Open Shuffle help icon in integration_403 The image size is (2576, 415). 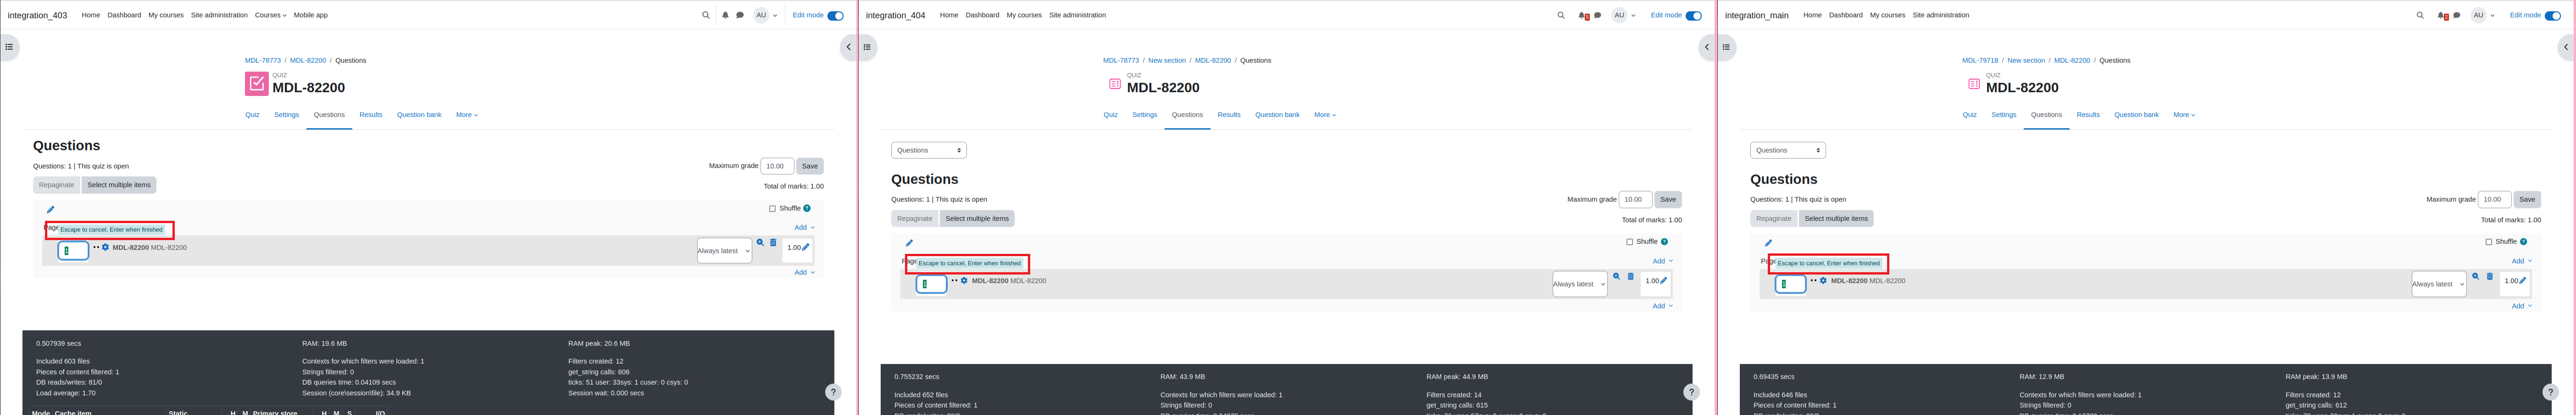(807, 208)
